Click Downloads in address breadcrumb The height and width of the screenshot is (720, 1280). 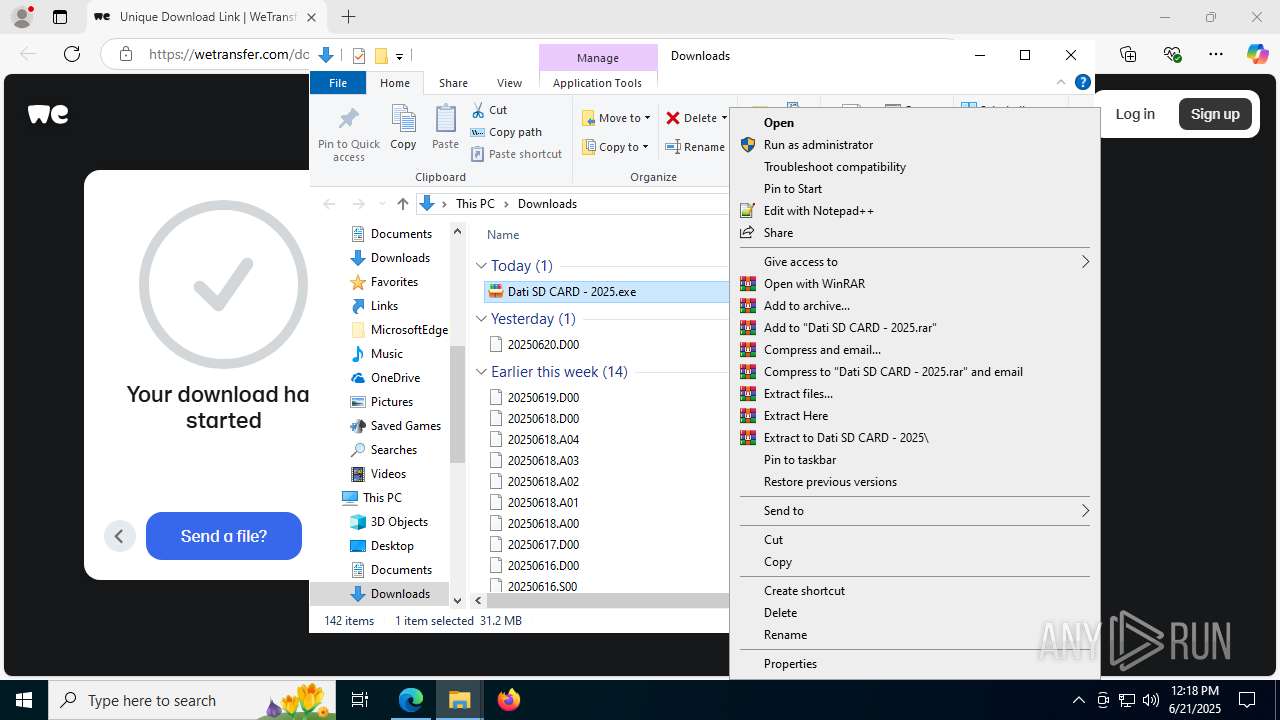[x=547, y=203]
